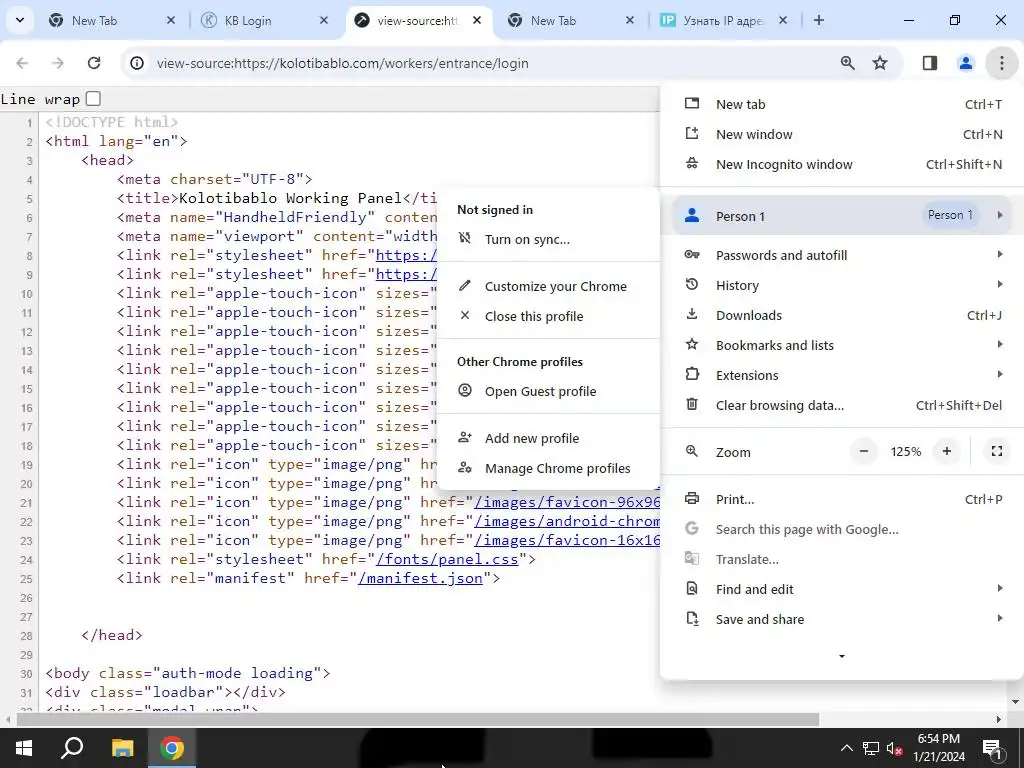Select New tab menu item
Viewport: 1024px width, 768px height.
click(842, 104)
